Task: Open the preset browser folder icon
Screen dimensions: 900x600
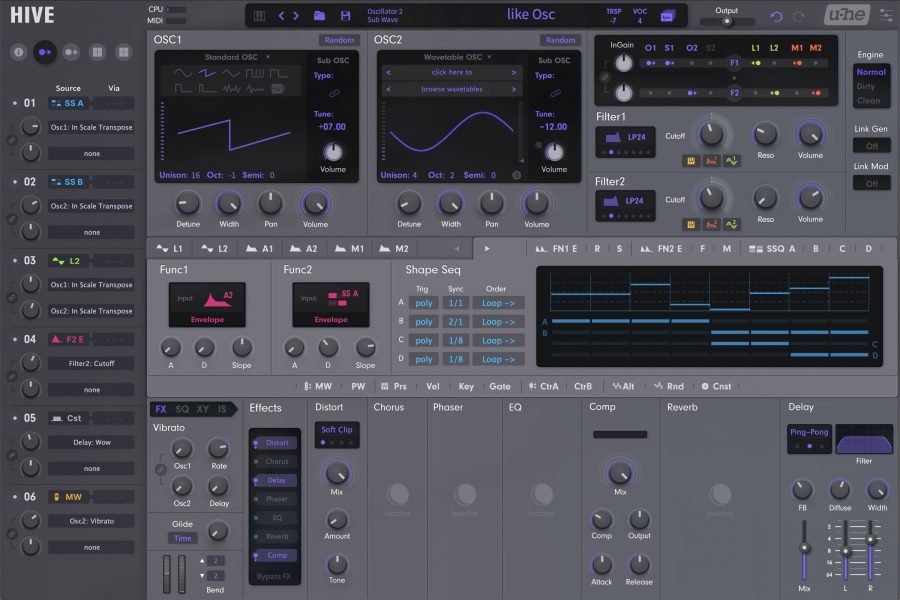Action: [x=319, y=16]
